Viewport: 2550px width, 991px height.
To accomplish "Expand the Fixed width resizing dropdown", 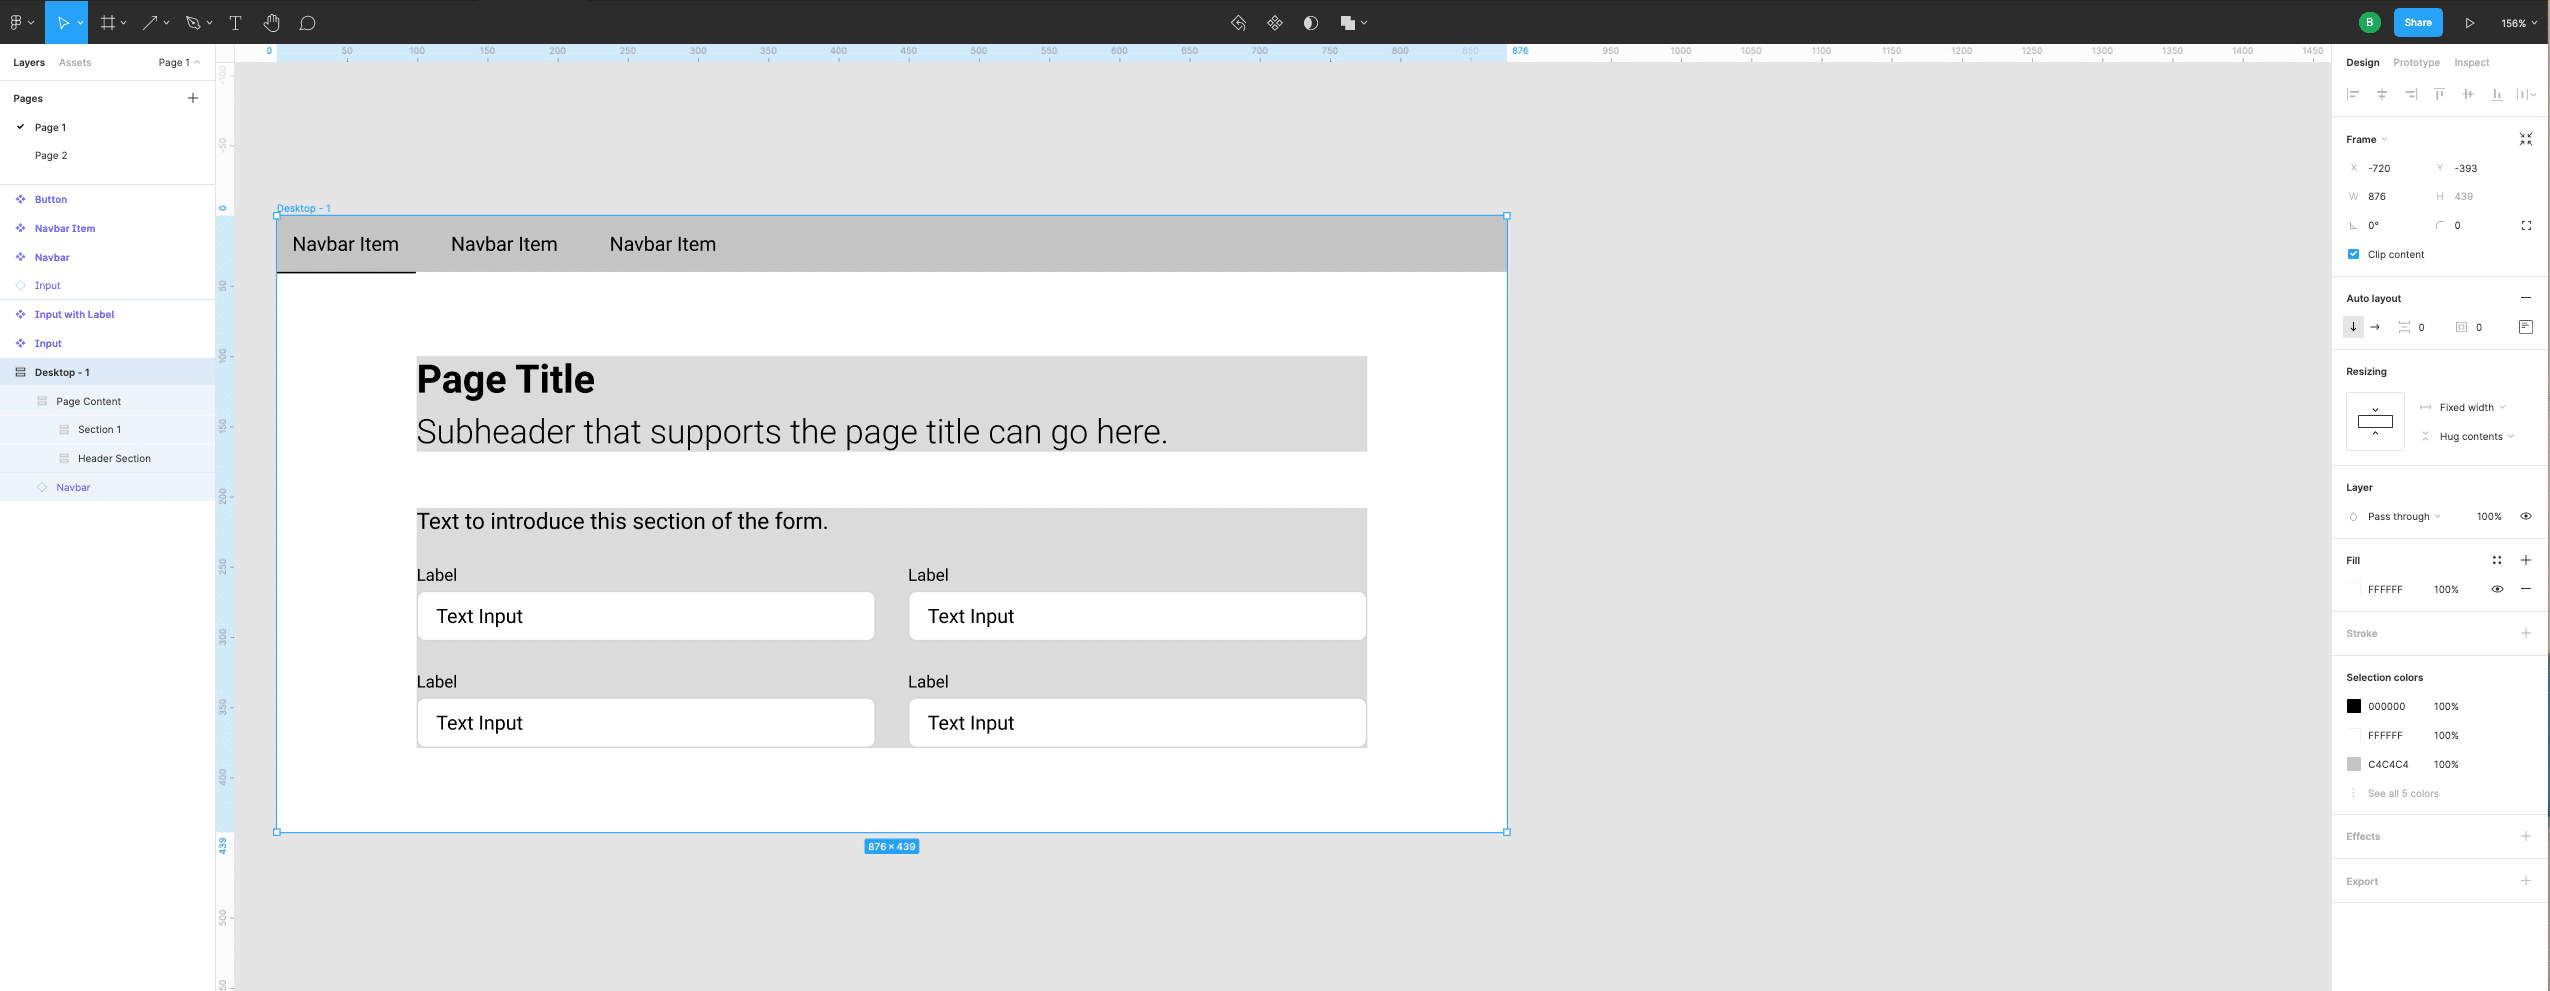I will click(2466, 407).
